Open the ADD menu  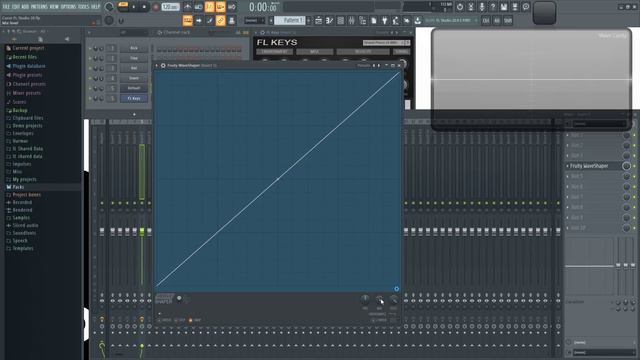[x=25, y=7]
